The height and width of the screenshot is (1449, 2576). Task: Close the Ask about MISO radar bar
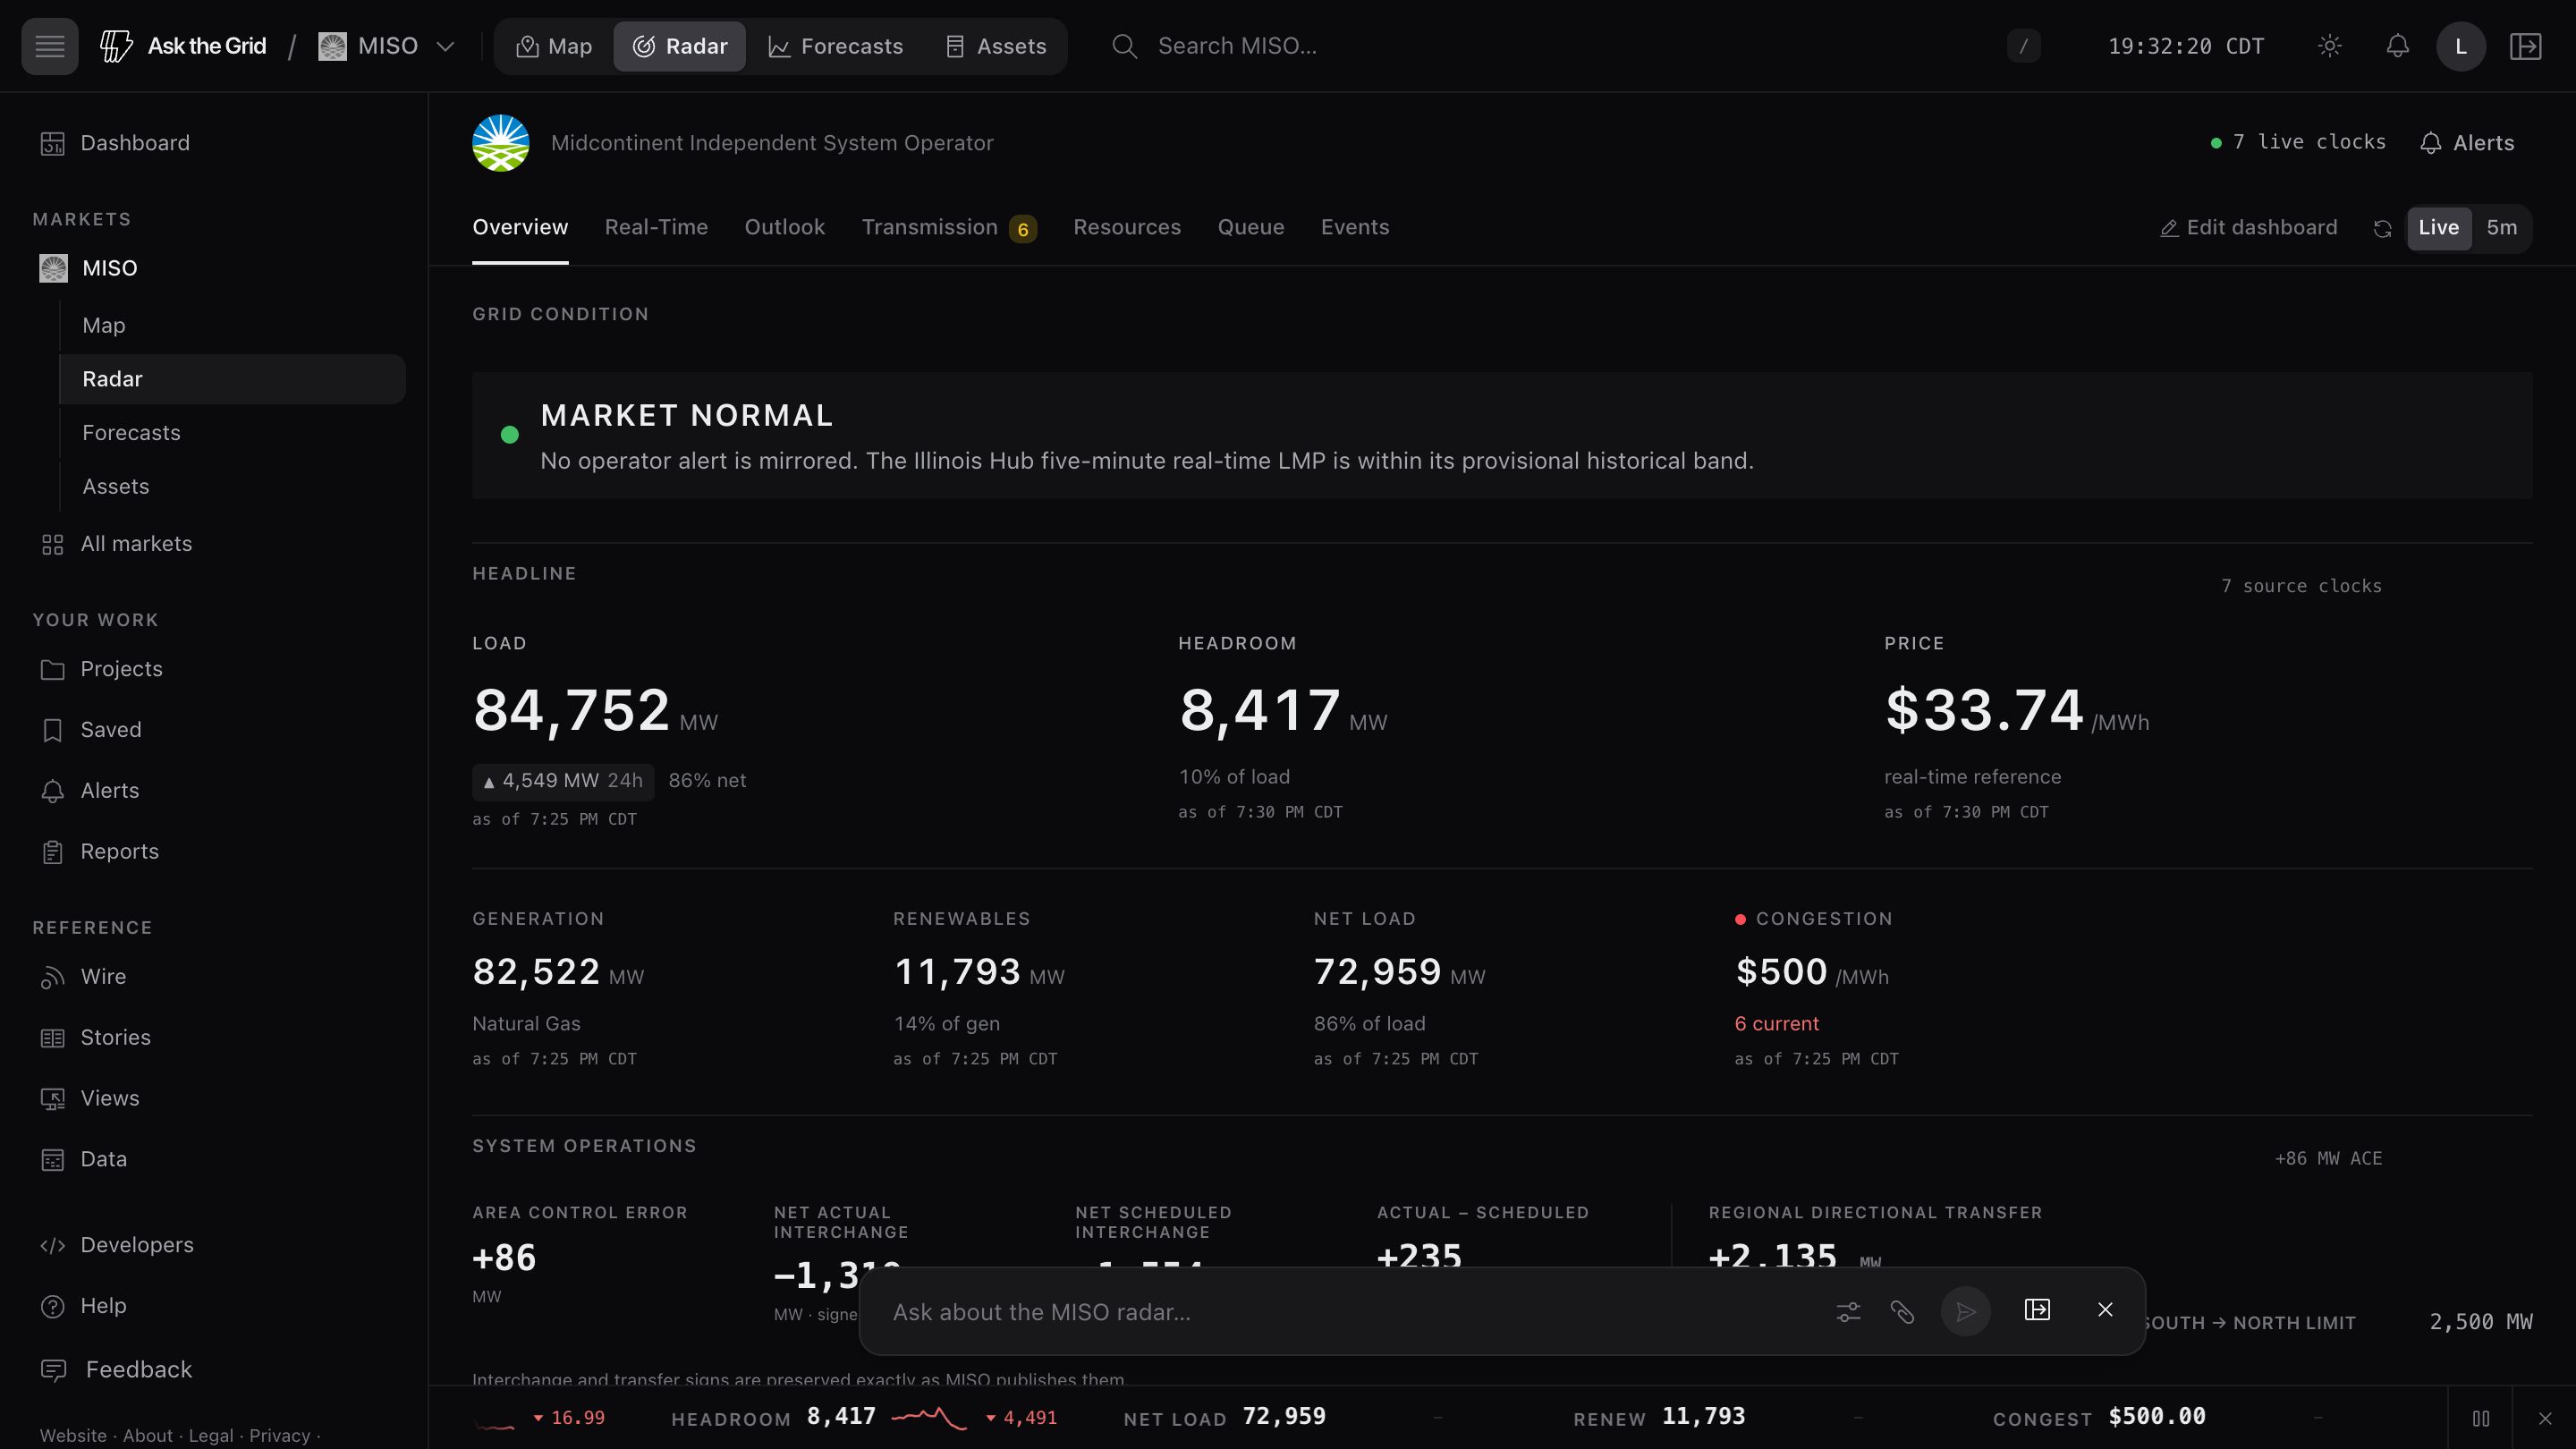2105,1311
